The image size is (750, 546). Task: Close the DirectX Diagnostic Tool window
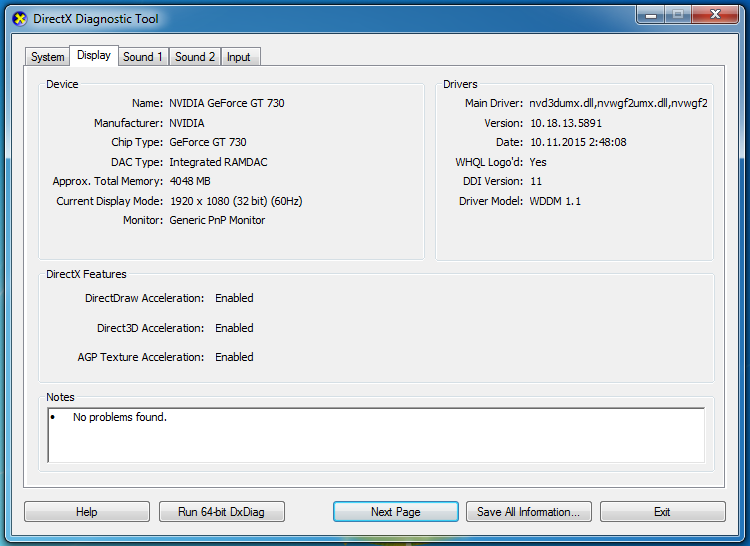click(715, 15)
